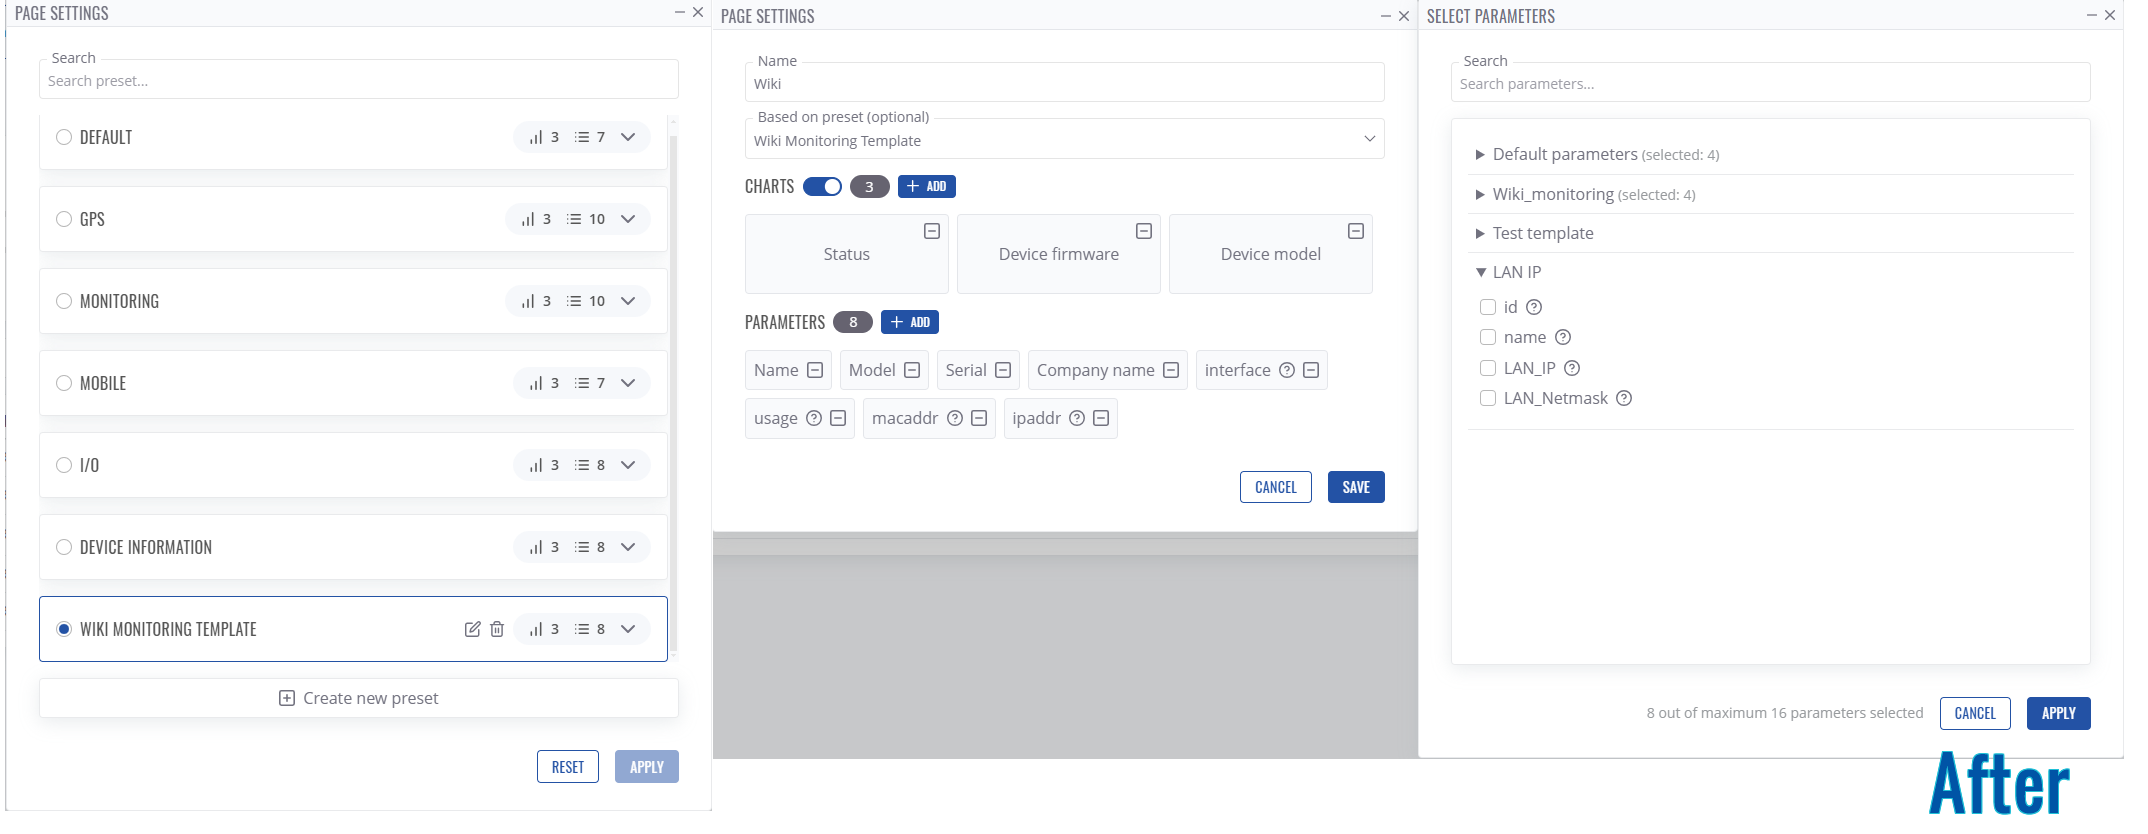
Task: Click the Search parameters input field
Action: click(x=1770, y=84)
